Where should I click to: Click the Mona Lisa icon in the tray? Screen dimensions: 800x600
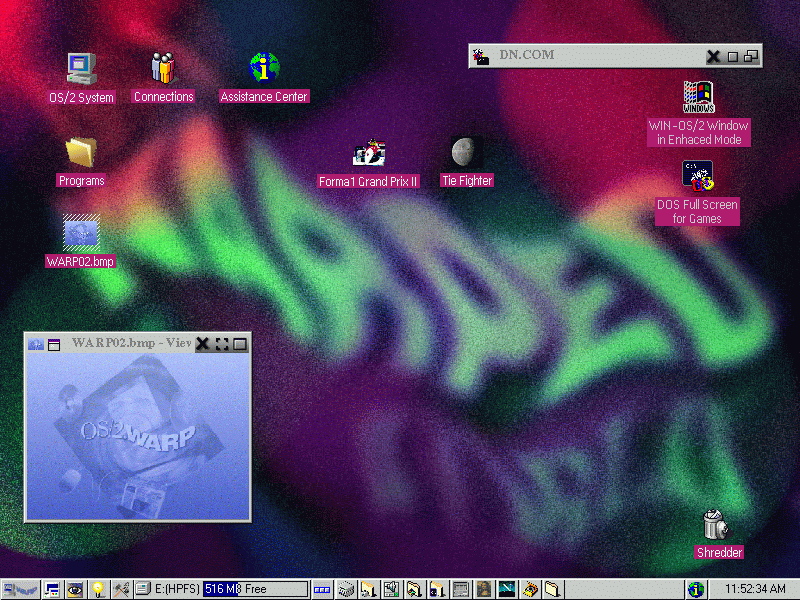tap(484, 590)
